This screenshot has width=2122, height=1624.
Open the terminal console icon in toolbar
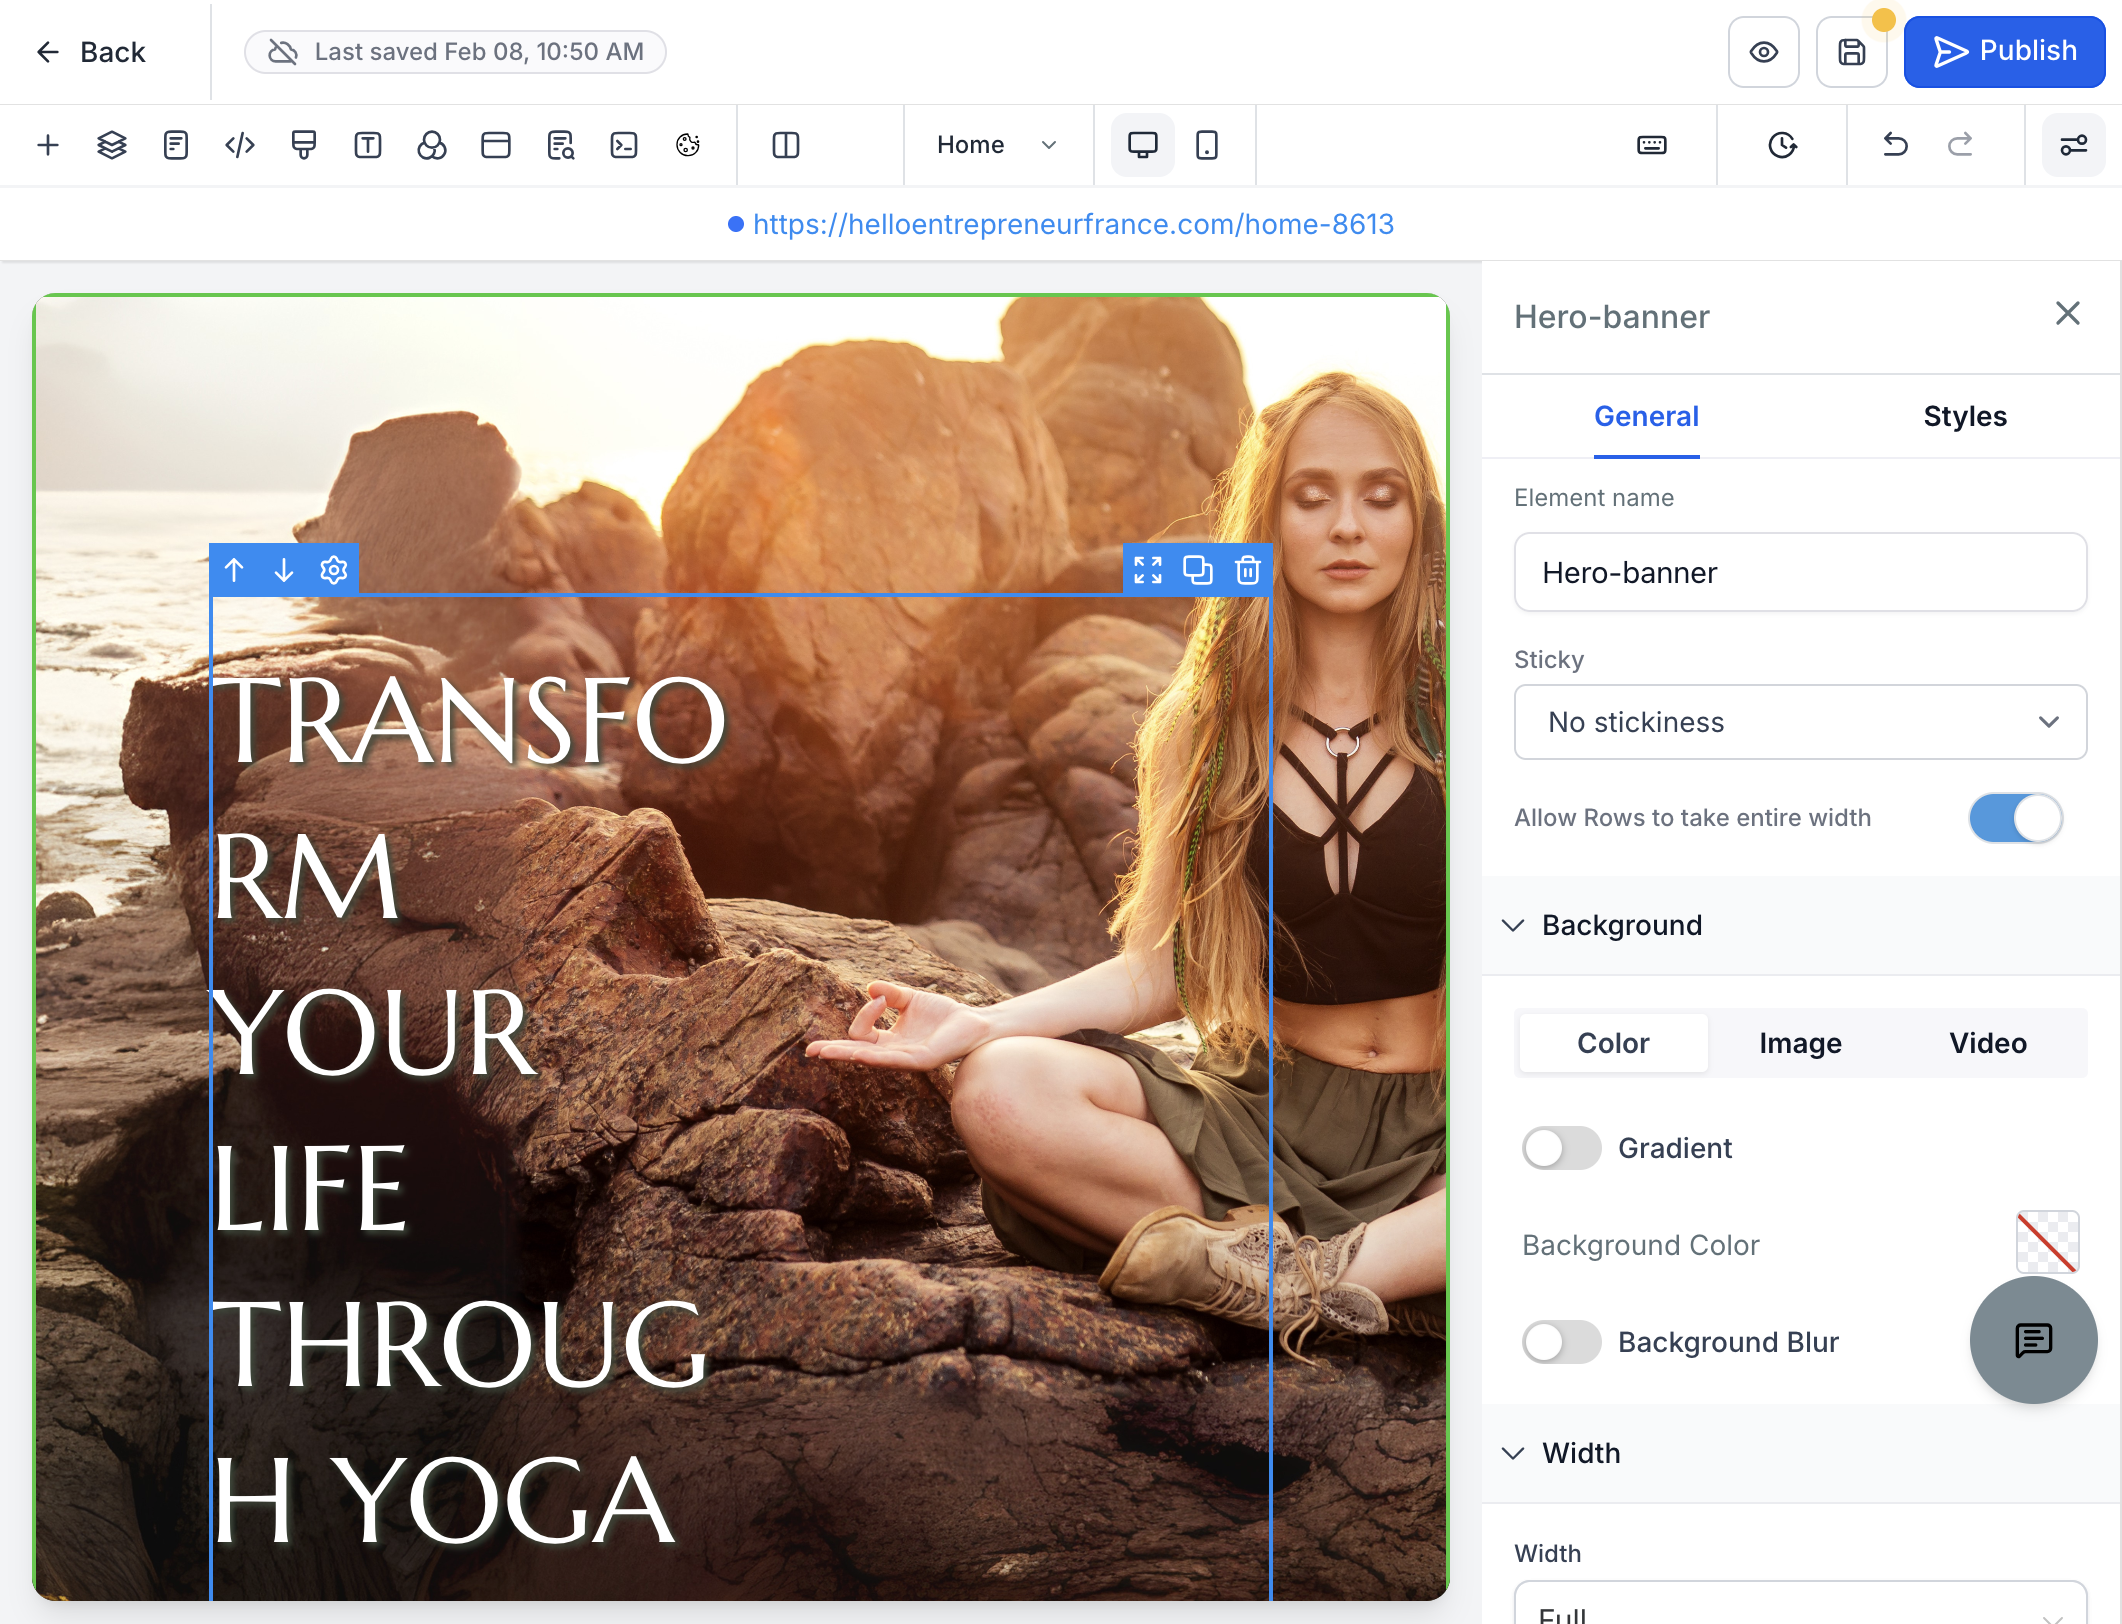(623, 145)
